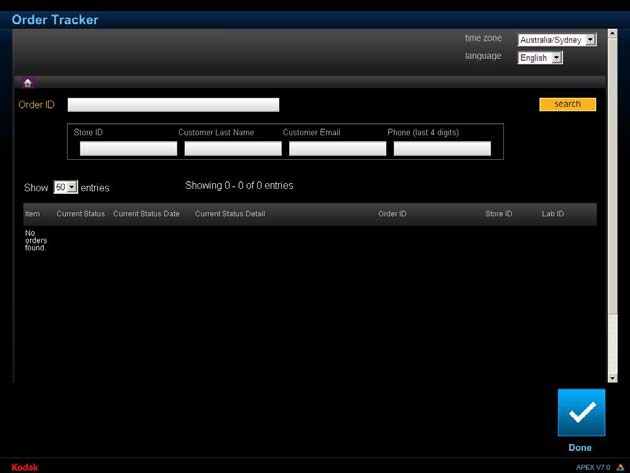Click the scrollbar down arrow
This screenshot has height=473, width=630.
coord(612,378)
